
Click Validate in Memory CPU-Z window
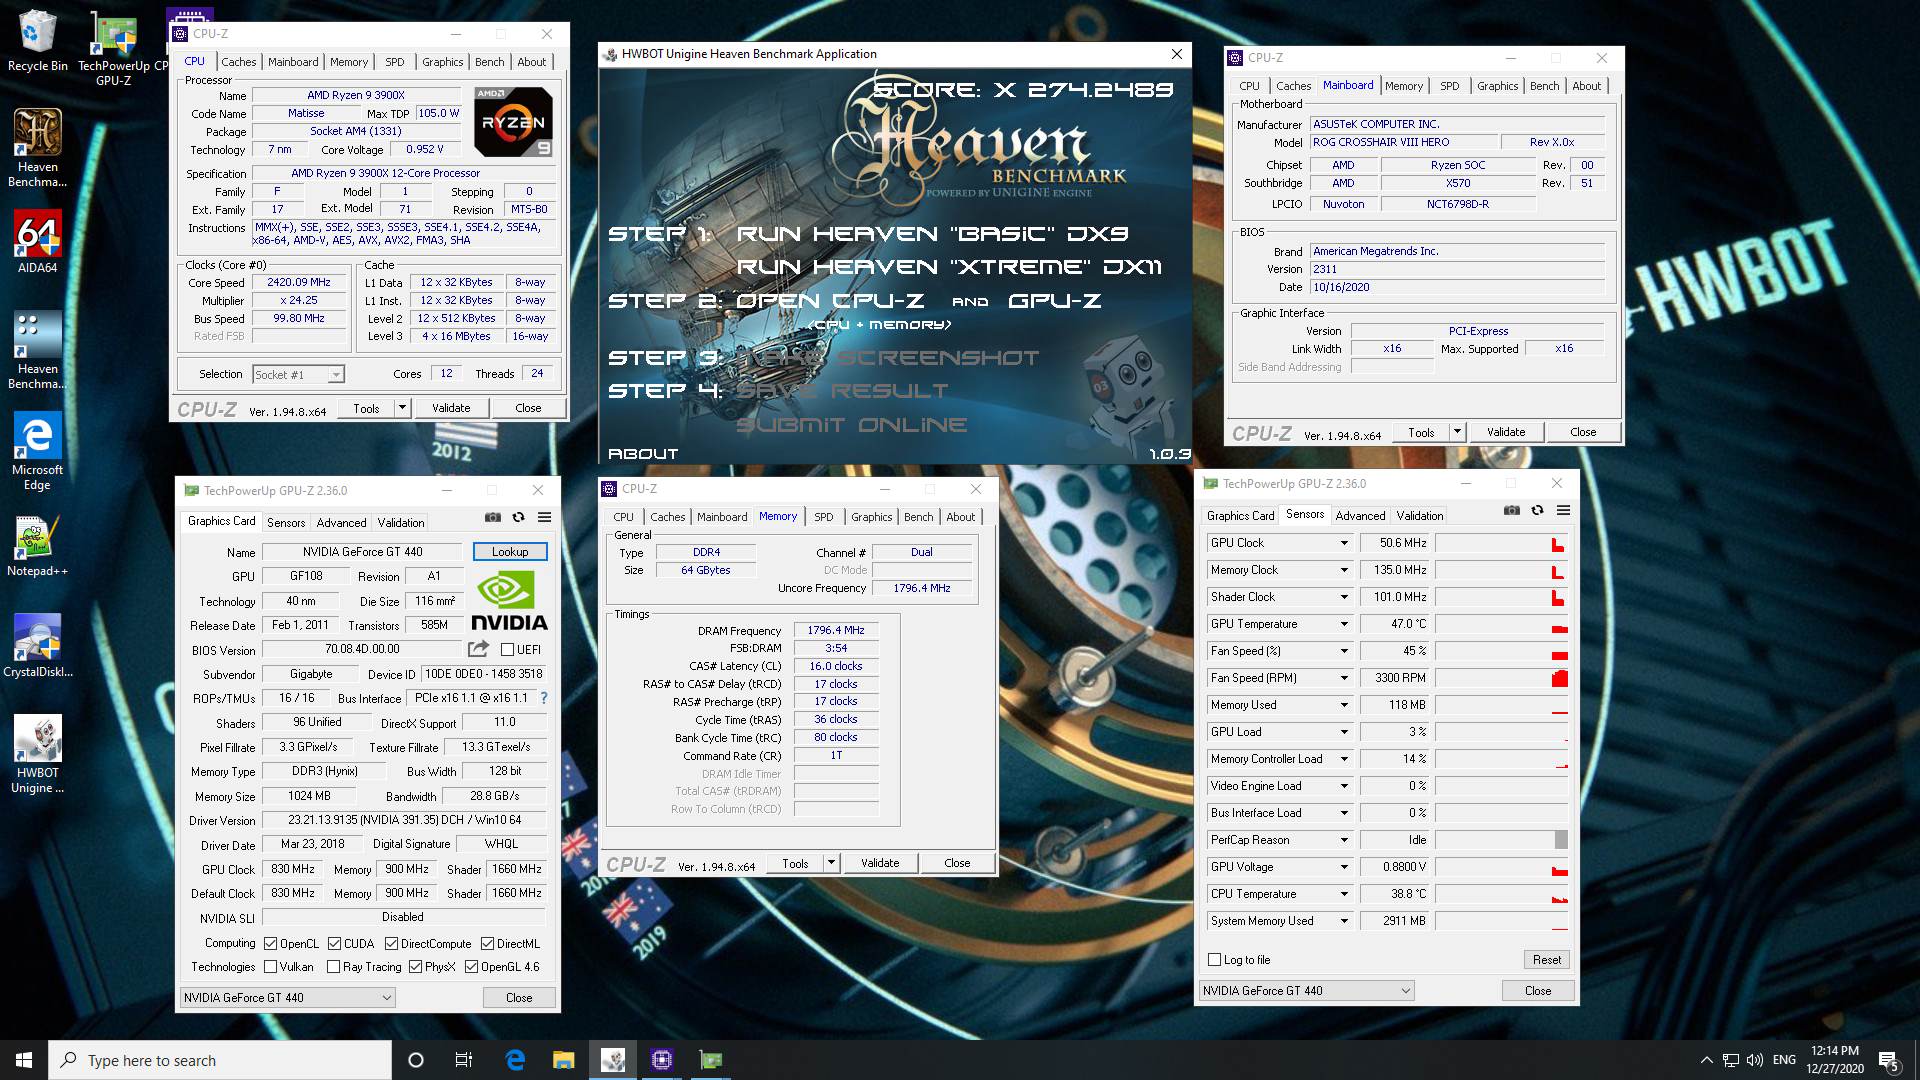click(x=880, y=863)
